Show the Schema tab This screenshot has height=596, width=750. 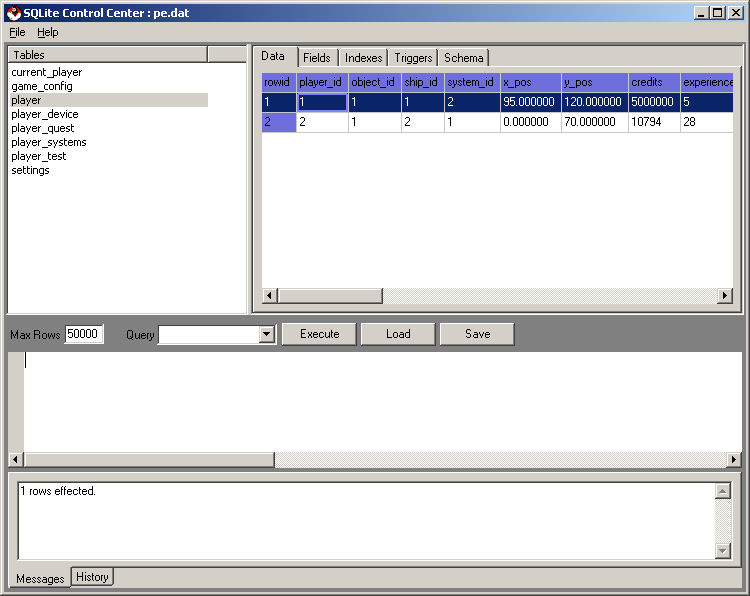[463, 58]
